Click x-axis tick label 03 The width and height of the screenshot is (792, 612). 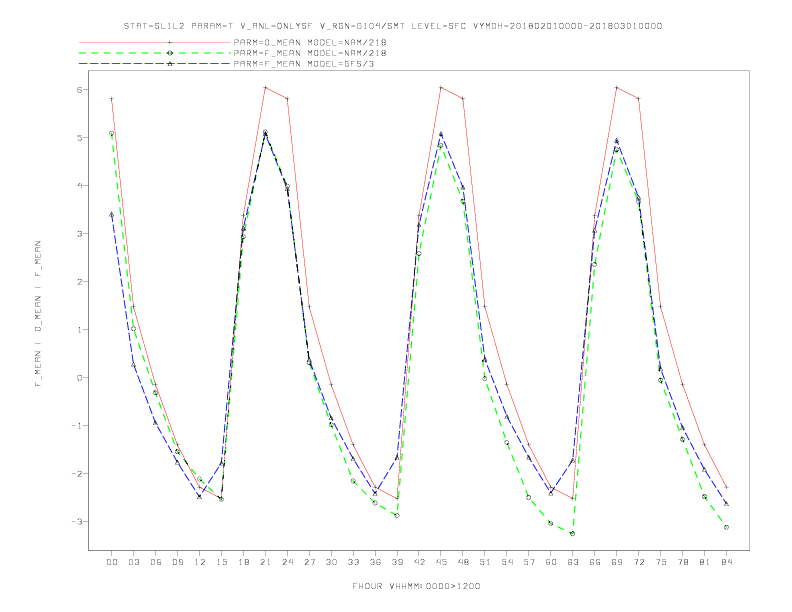tap(133, 562)
